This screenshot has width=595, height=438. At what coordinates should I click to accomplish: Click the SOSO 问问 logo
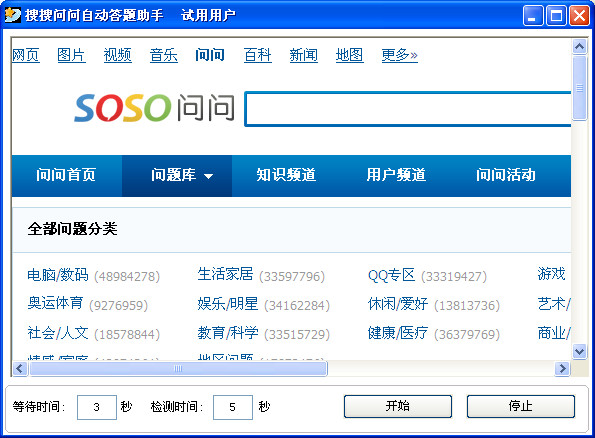click(154, 108)
